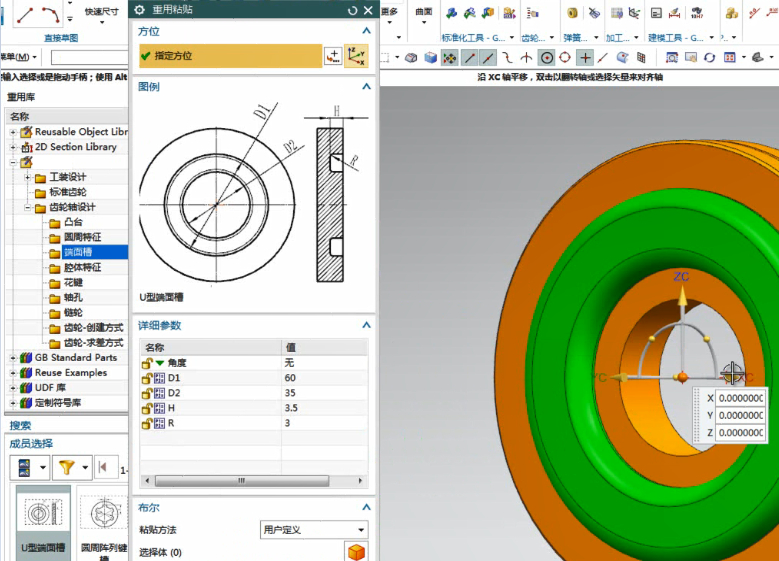779x561 pixels.
Task: Click first icon in 标准化工具 group
Action: (452, 13)
